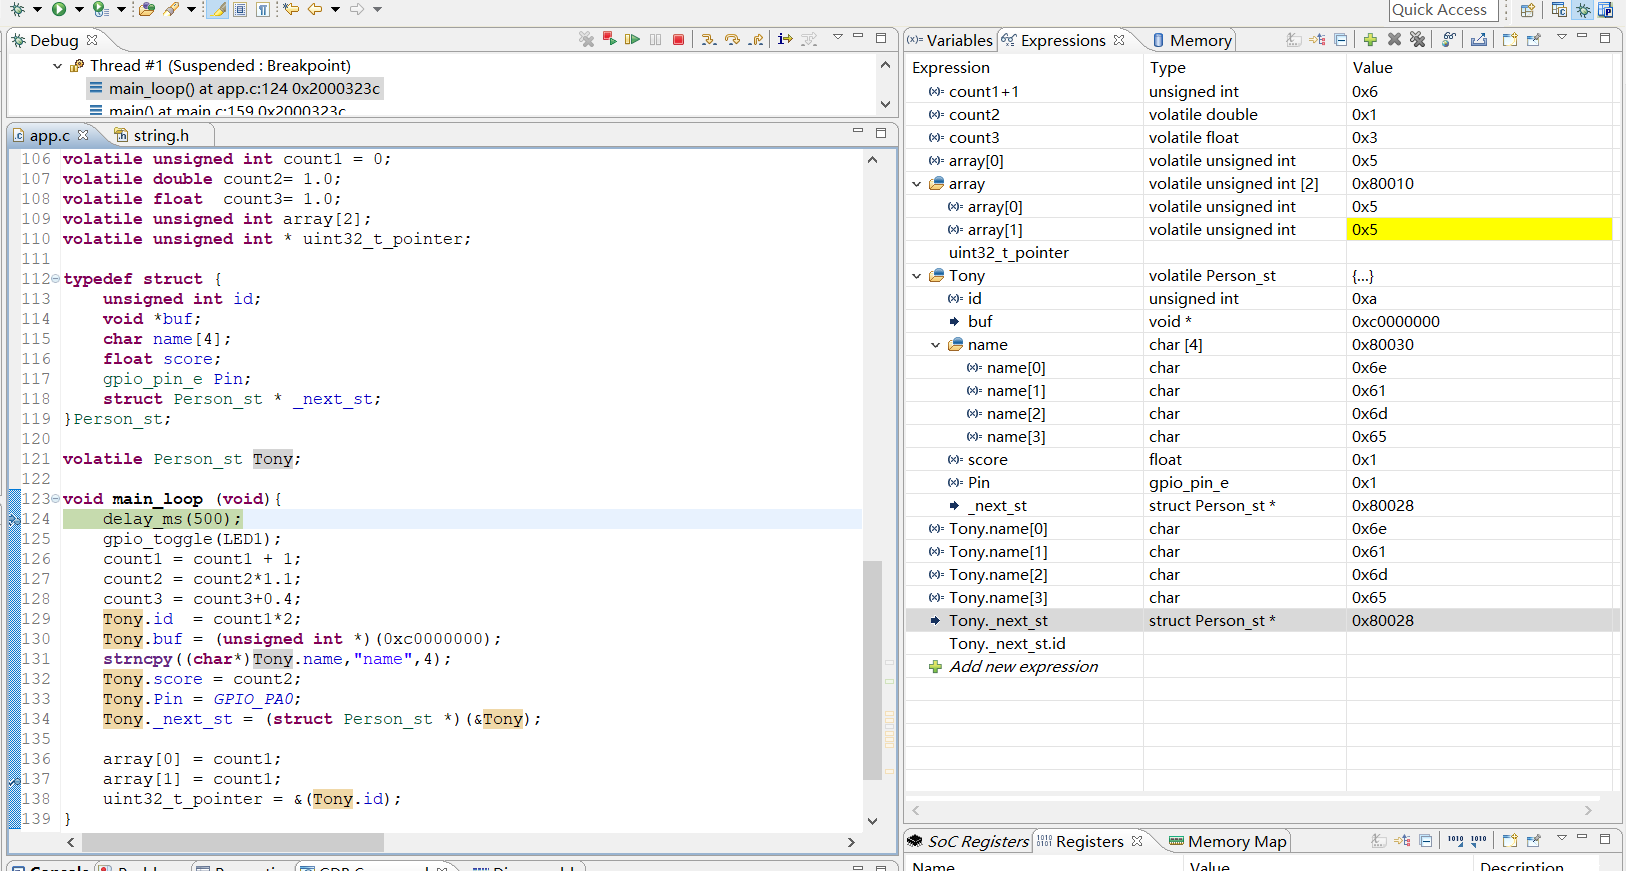Open External Tools dropdown arrow
The height and width of the screenshot is (871, 1626).
click(x=122, y=9)
